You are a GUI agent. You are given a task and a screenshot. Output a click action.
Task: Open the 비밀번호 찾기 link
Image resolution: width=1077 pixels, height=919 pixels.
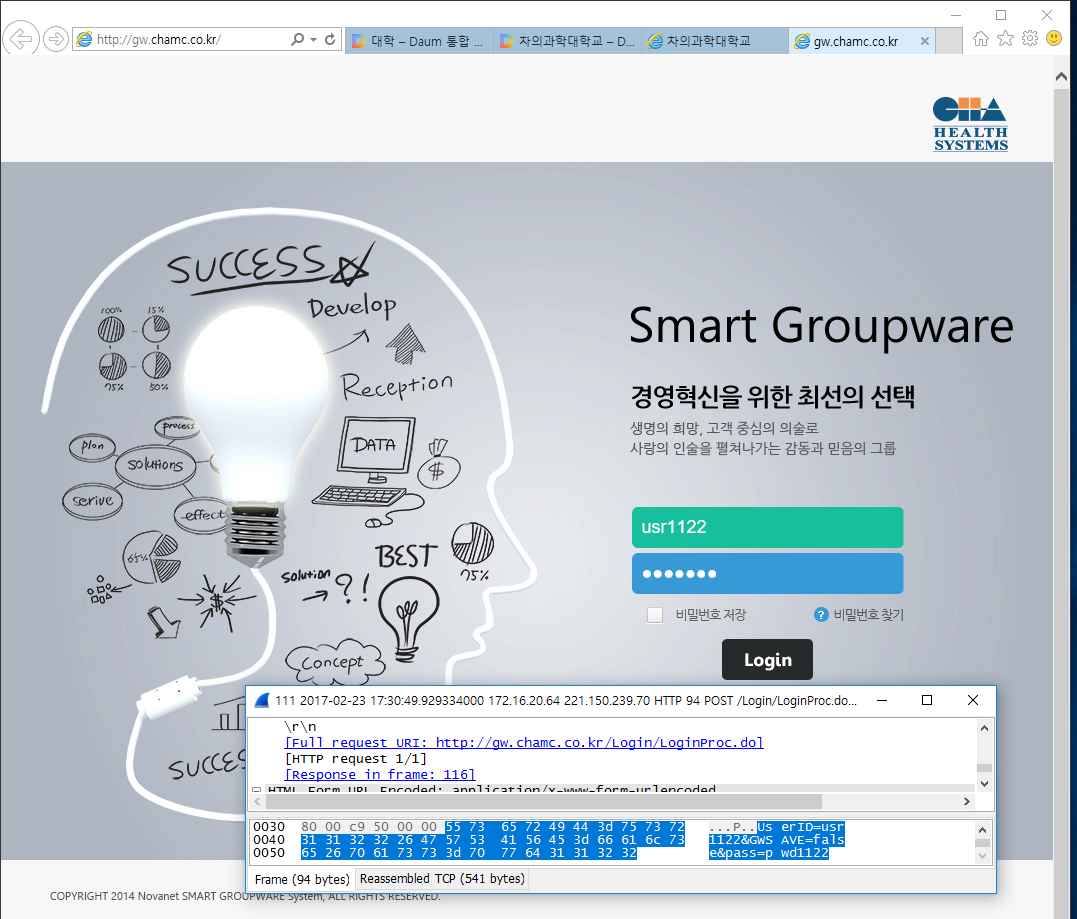point(868,615)
